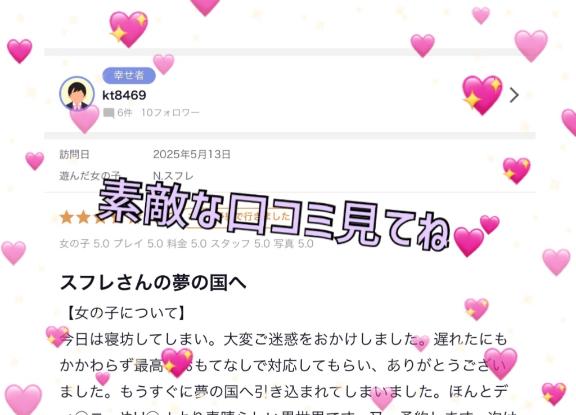The width and height of the screenshot is (576, 415).
Task: Select the kt8469 username
Action: pos(124,95)
